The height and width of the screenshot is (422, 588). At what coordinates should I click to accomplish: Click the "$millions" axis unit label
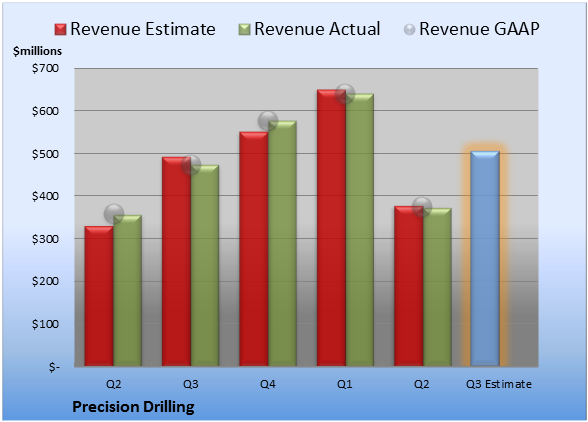coord(37,51)
